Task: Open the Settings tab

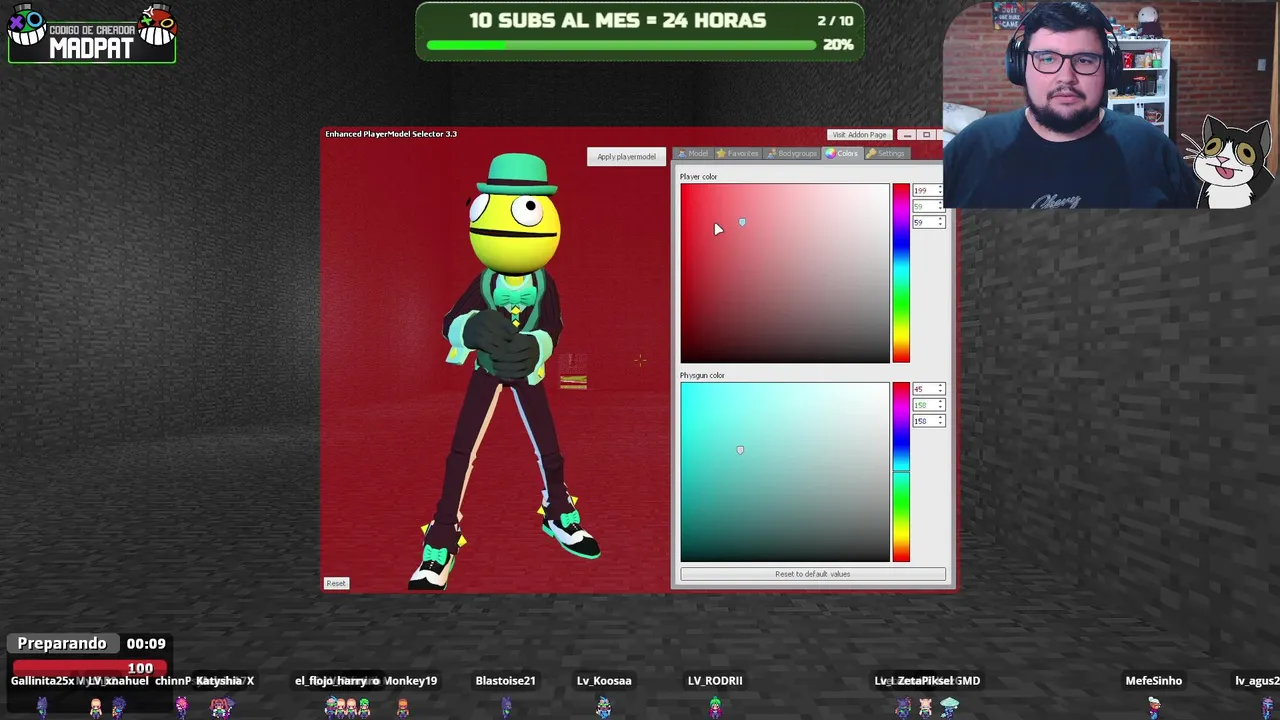Action: (x=886, y=153)
